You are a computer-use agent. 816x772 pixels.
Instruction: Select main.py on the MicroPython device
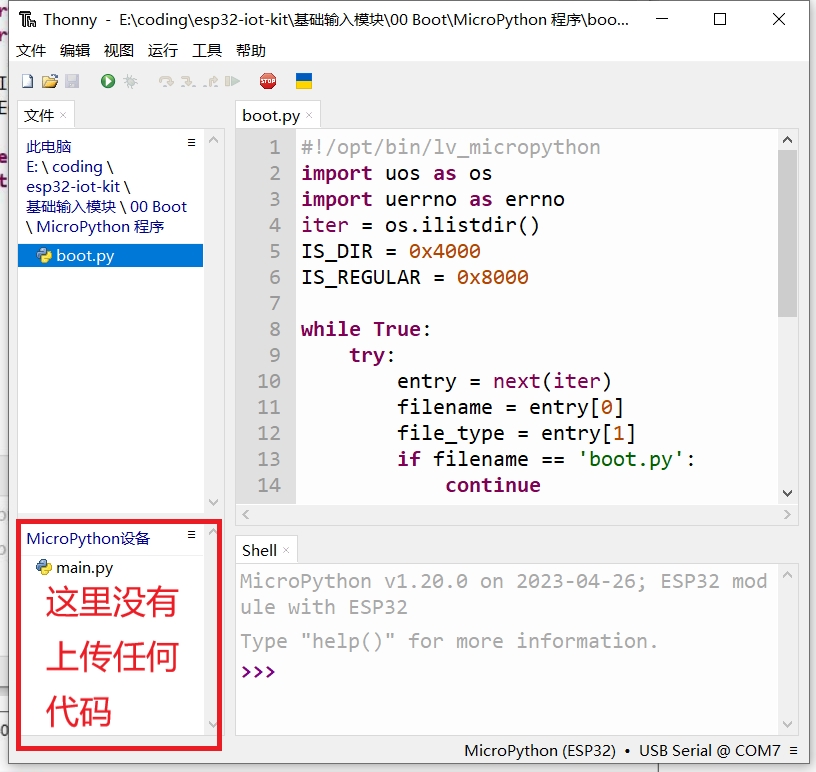[84, 568]
